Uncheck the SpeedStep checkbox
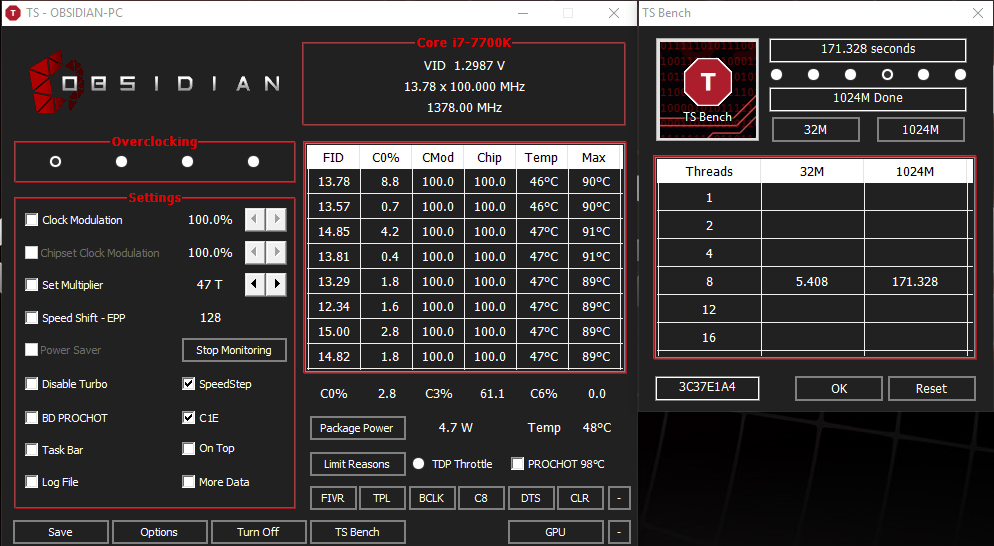The width and height of the screenshot is (994, 546). click(x=188, y=384)
